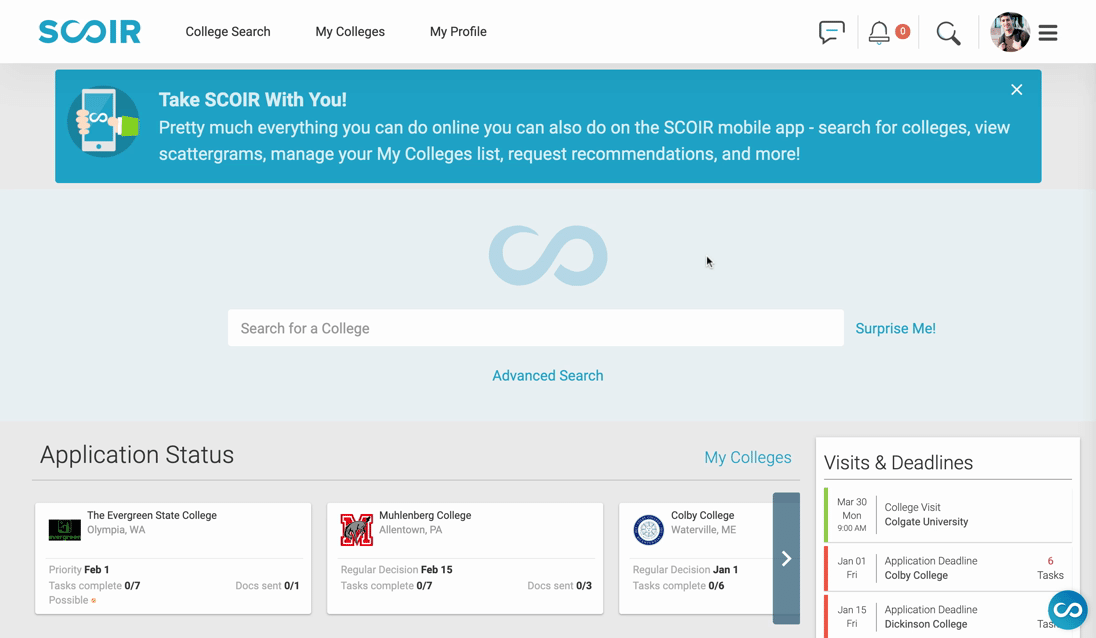Click the user profile photo

[x=1010, y=32]
